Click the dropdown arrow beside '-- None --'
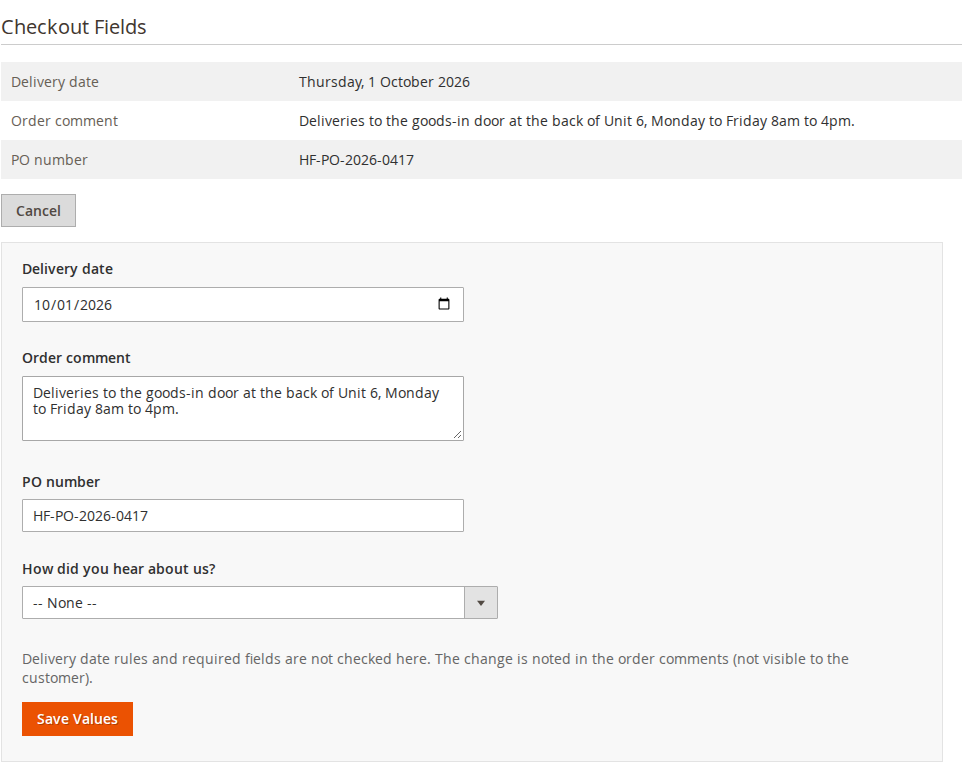 click(481, 602)
